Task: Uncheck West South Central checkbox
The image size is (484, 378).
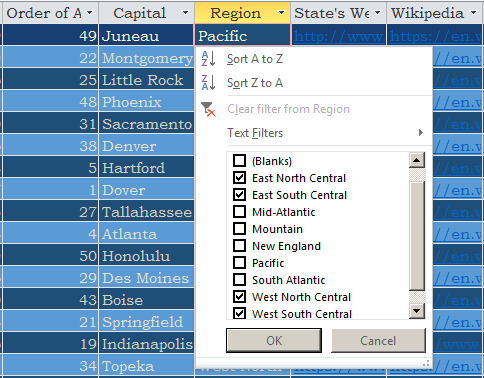Action: (239, 313)
